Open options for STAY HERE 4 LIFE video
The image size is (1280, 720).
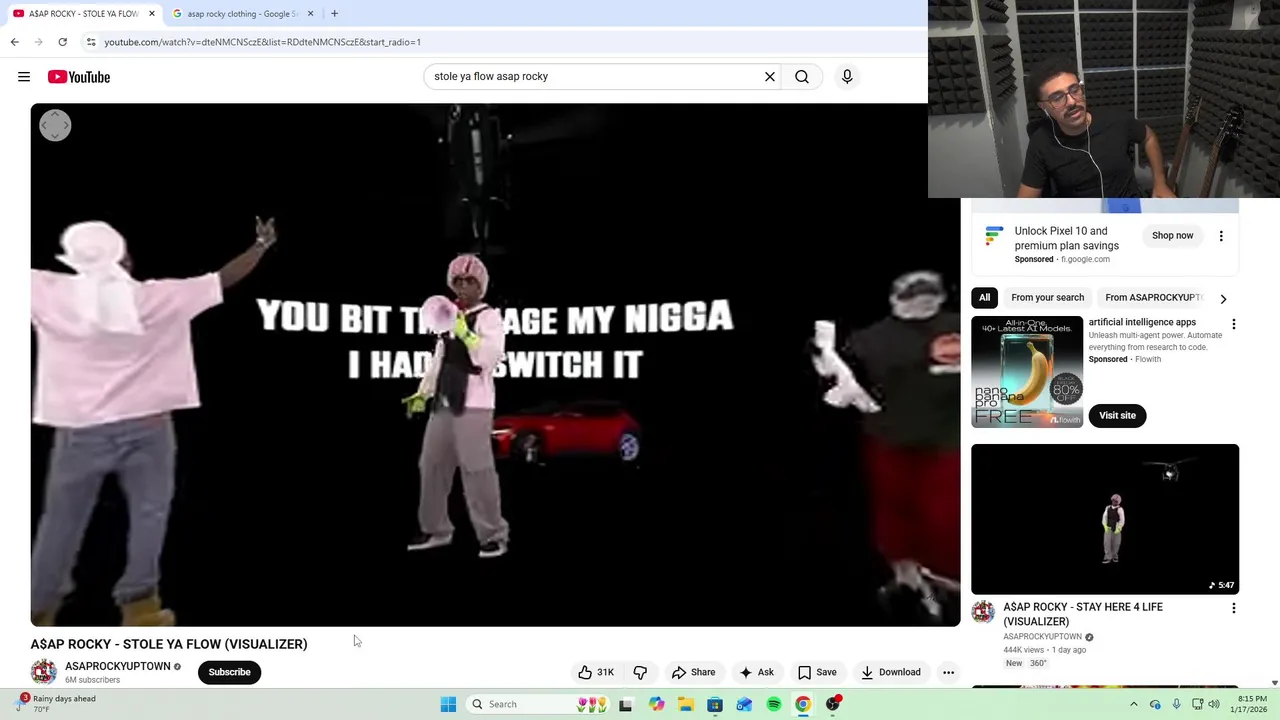1233,608
